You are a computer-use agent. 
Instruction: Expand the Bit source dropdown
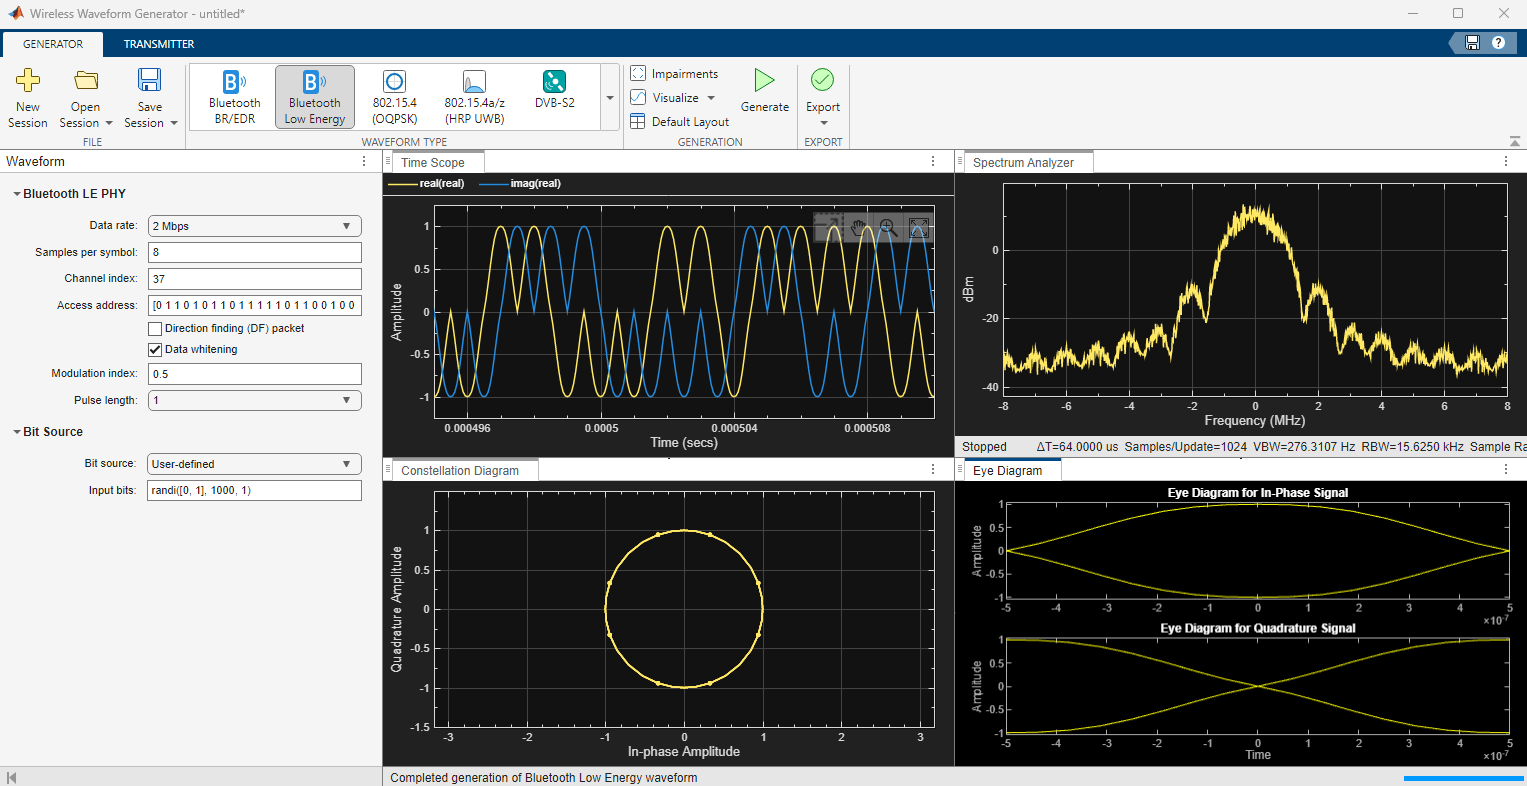tap(254, 464)
